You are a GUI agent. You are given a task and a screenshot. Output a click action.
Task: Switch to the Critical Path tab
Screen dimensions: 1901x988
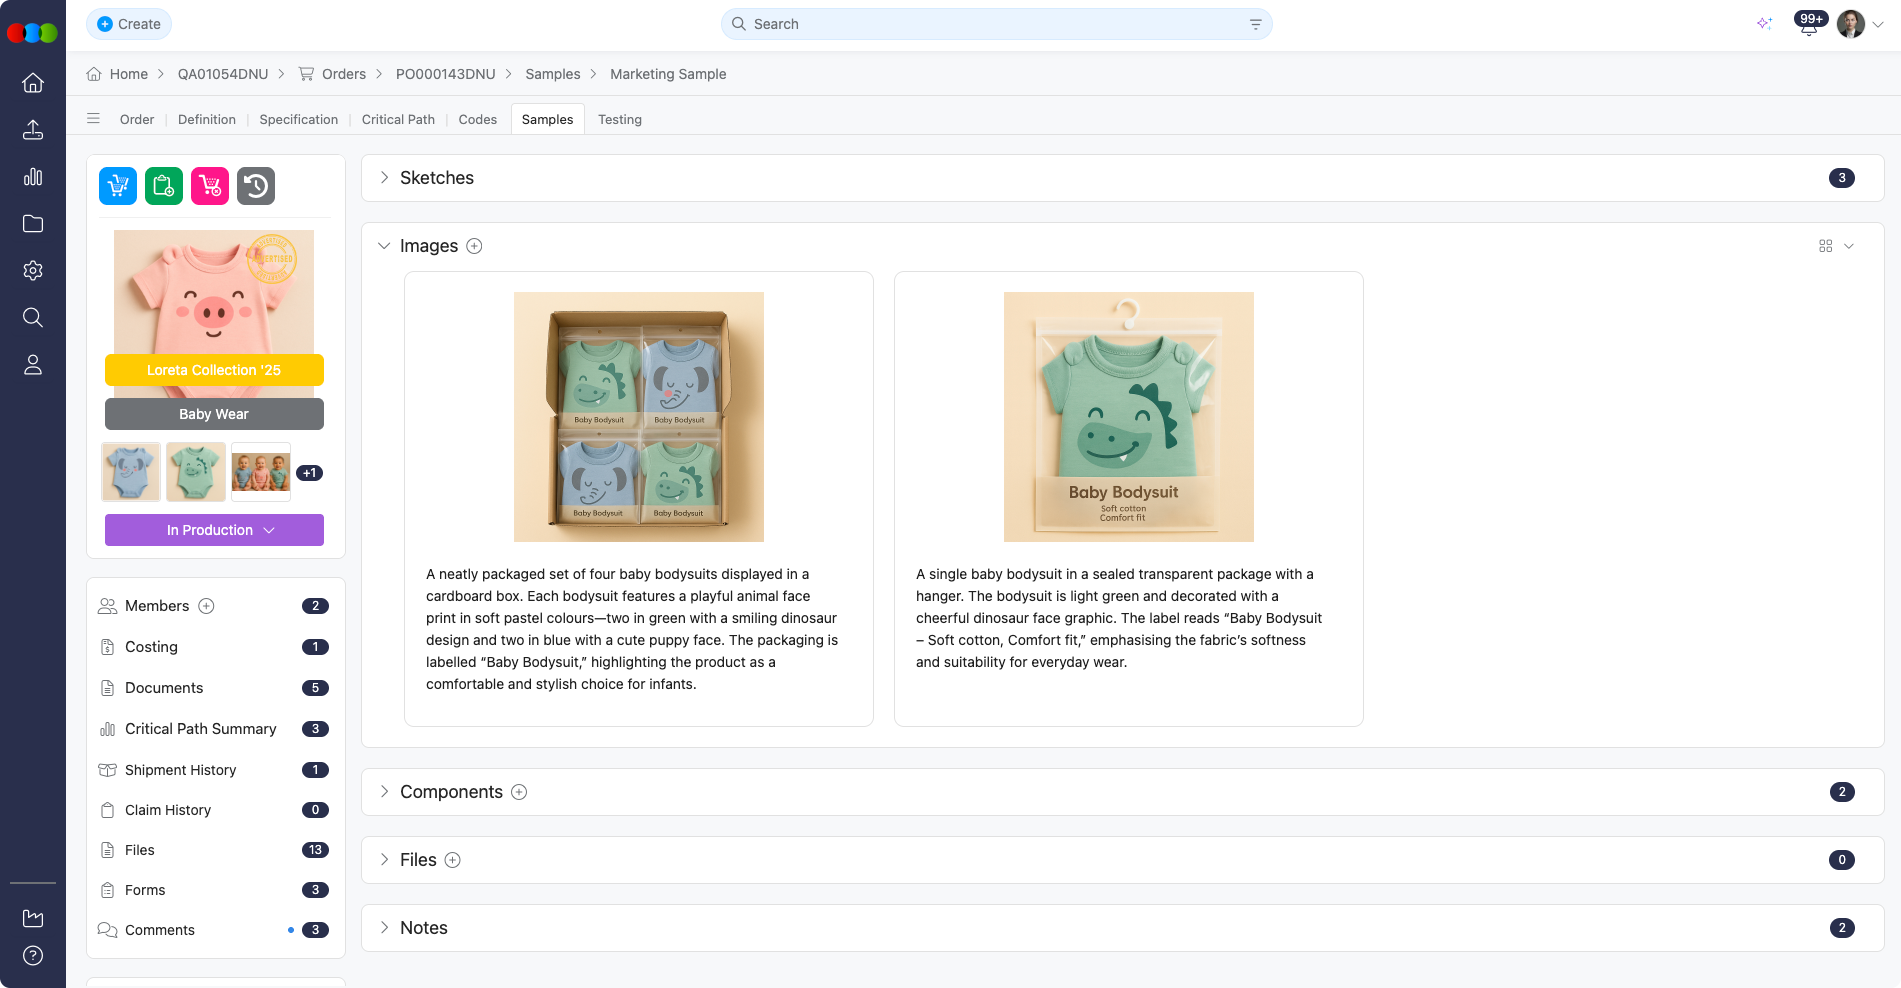[x=398, y=119]
